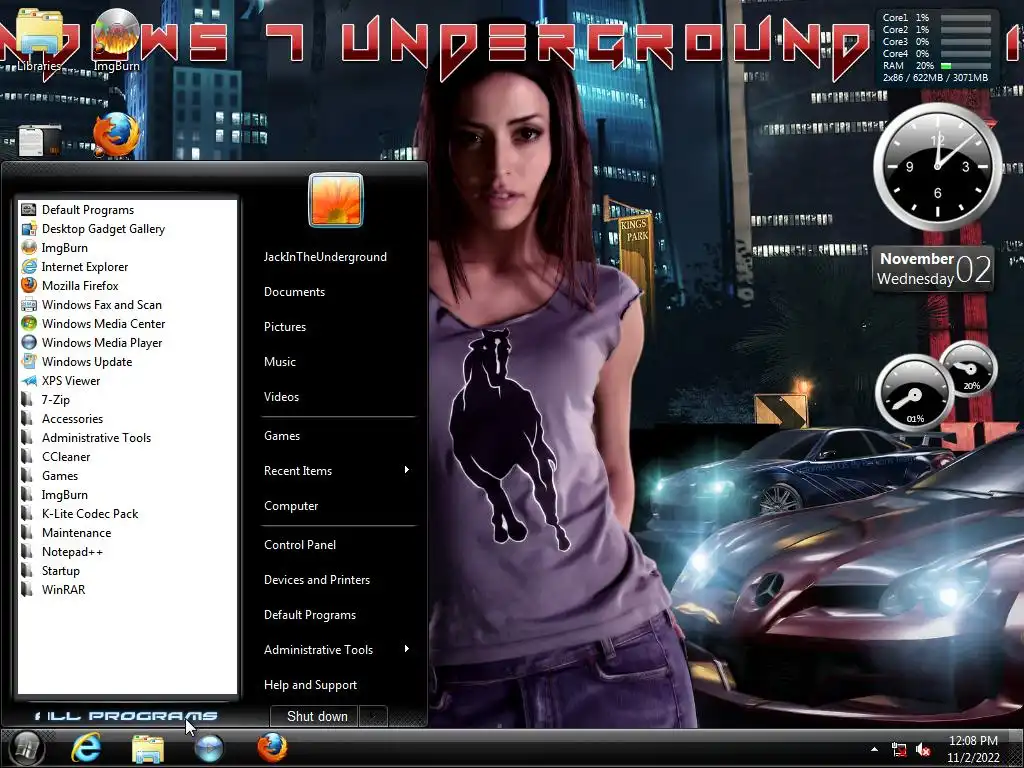
Task: Expand the 7-Zip folder
Action: click(x=127, y=399)
